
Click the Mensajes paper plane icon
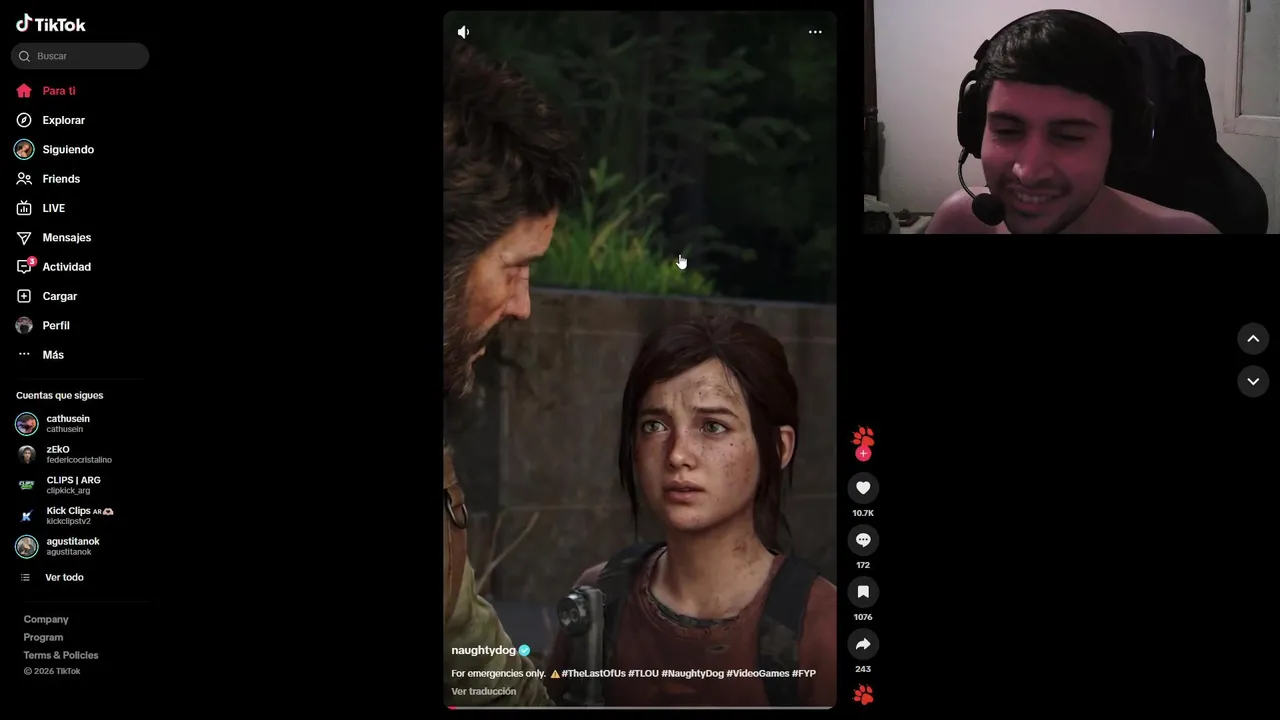click(24, 237)
